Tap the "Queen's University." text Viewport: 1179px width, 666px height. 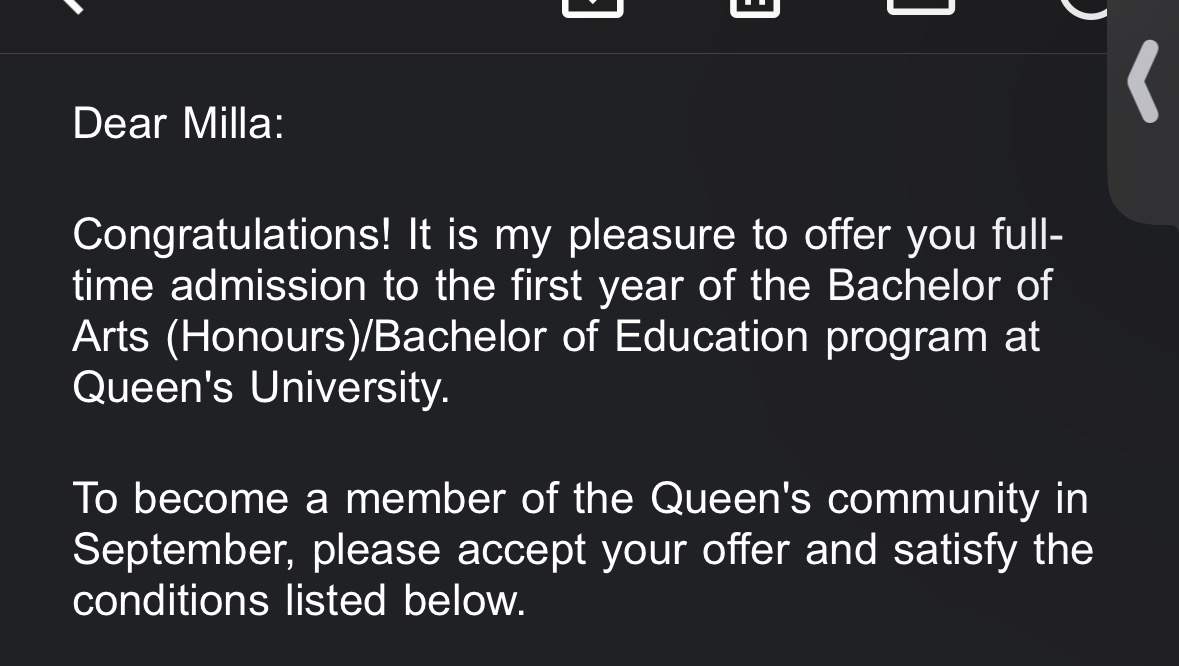[x=261, y=388]
